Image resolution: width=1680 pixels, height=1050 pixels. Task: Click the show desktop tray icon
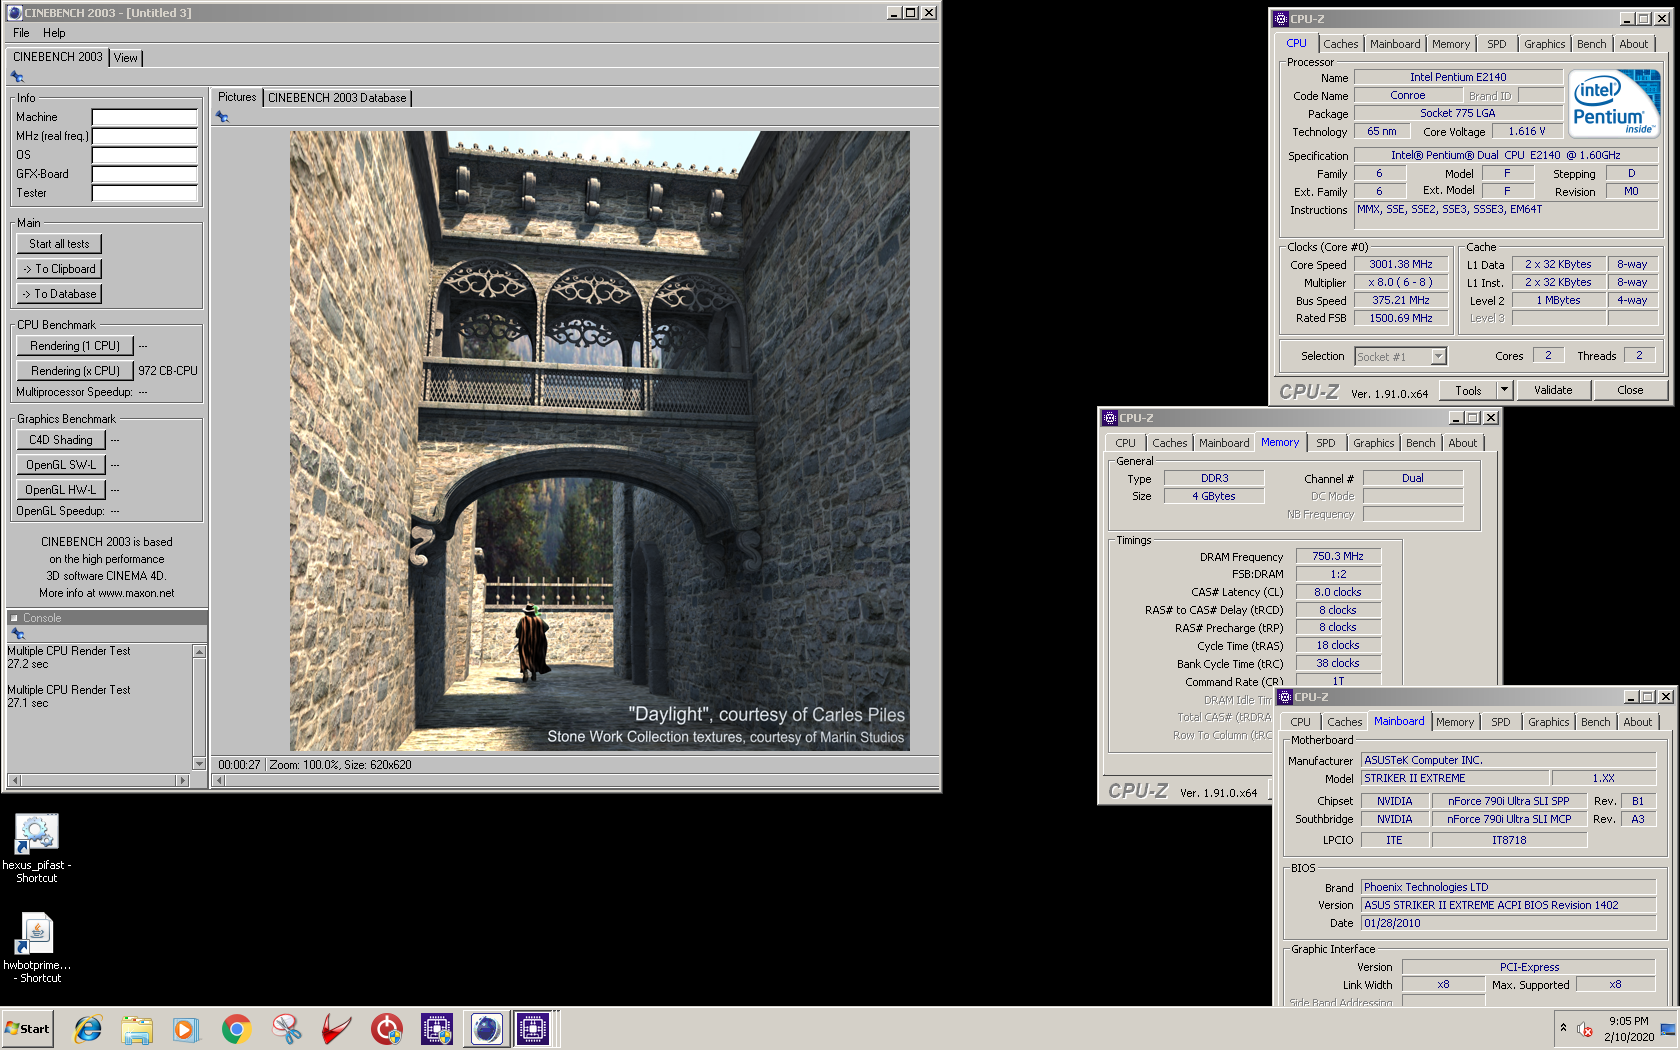click(x=1667, y=1029)
